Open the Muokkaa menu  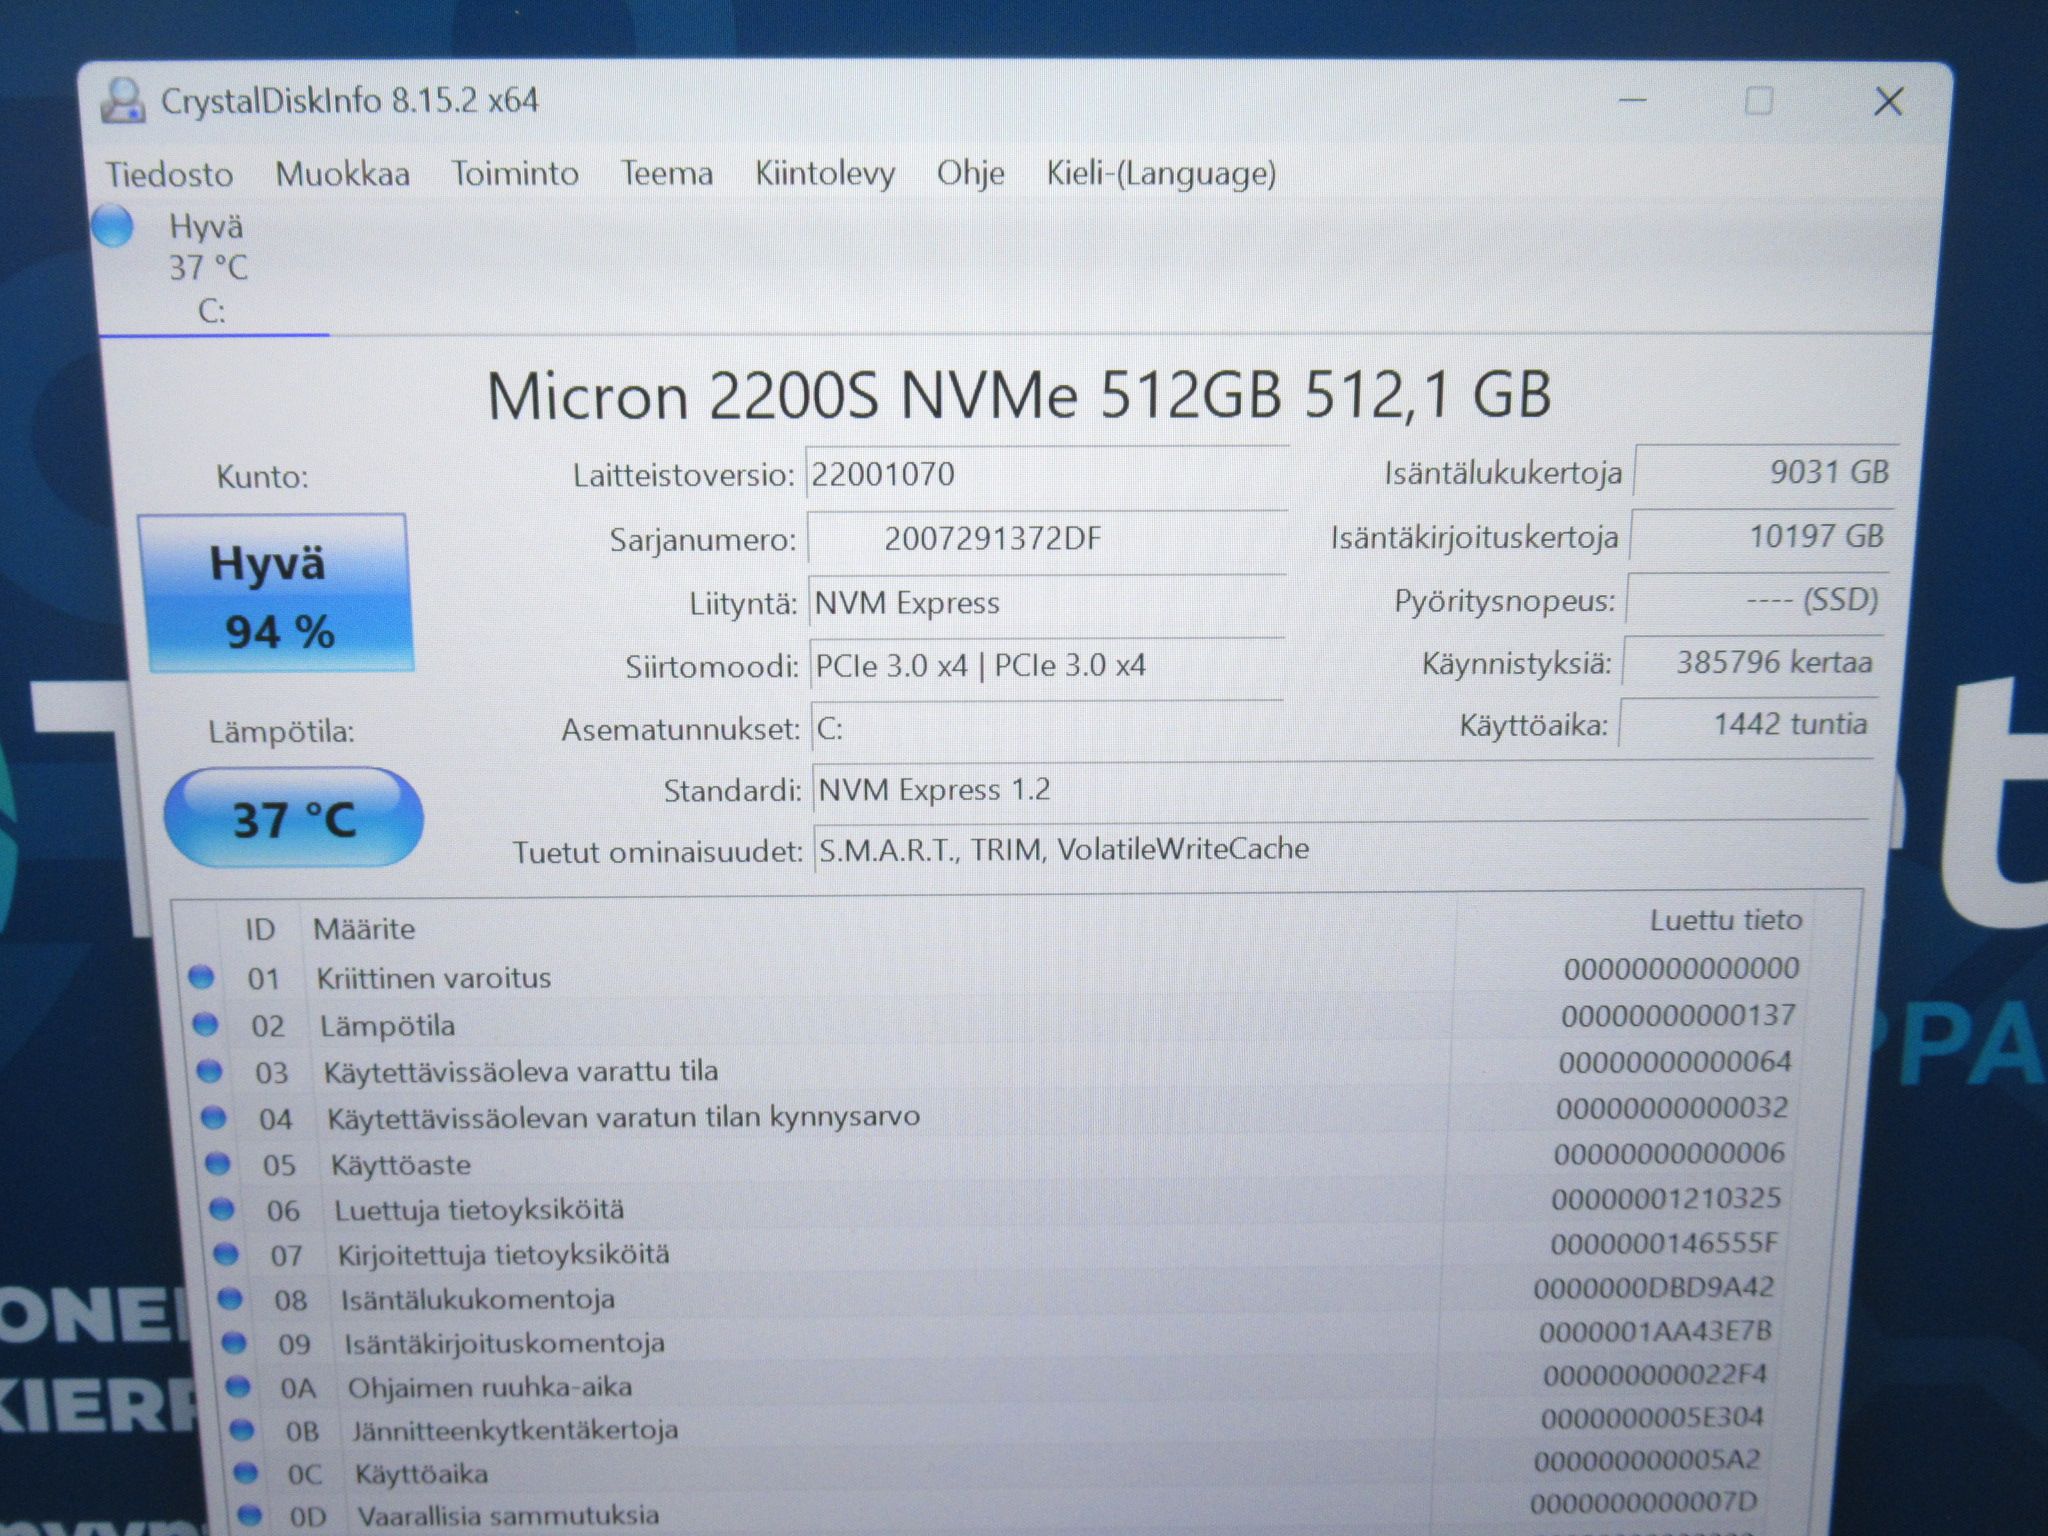point(343,174)
